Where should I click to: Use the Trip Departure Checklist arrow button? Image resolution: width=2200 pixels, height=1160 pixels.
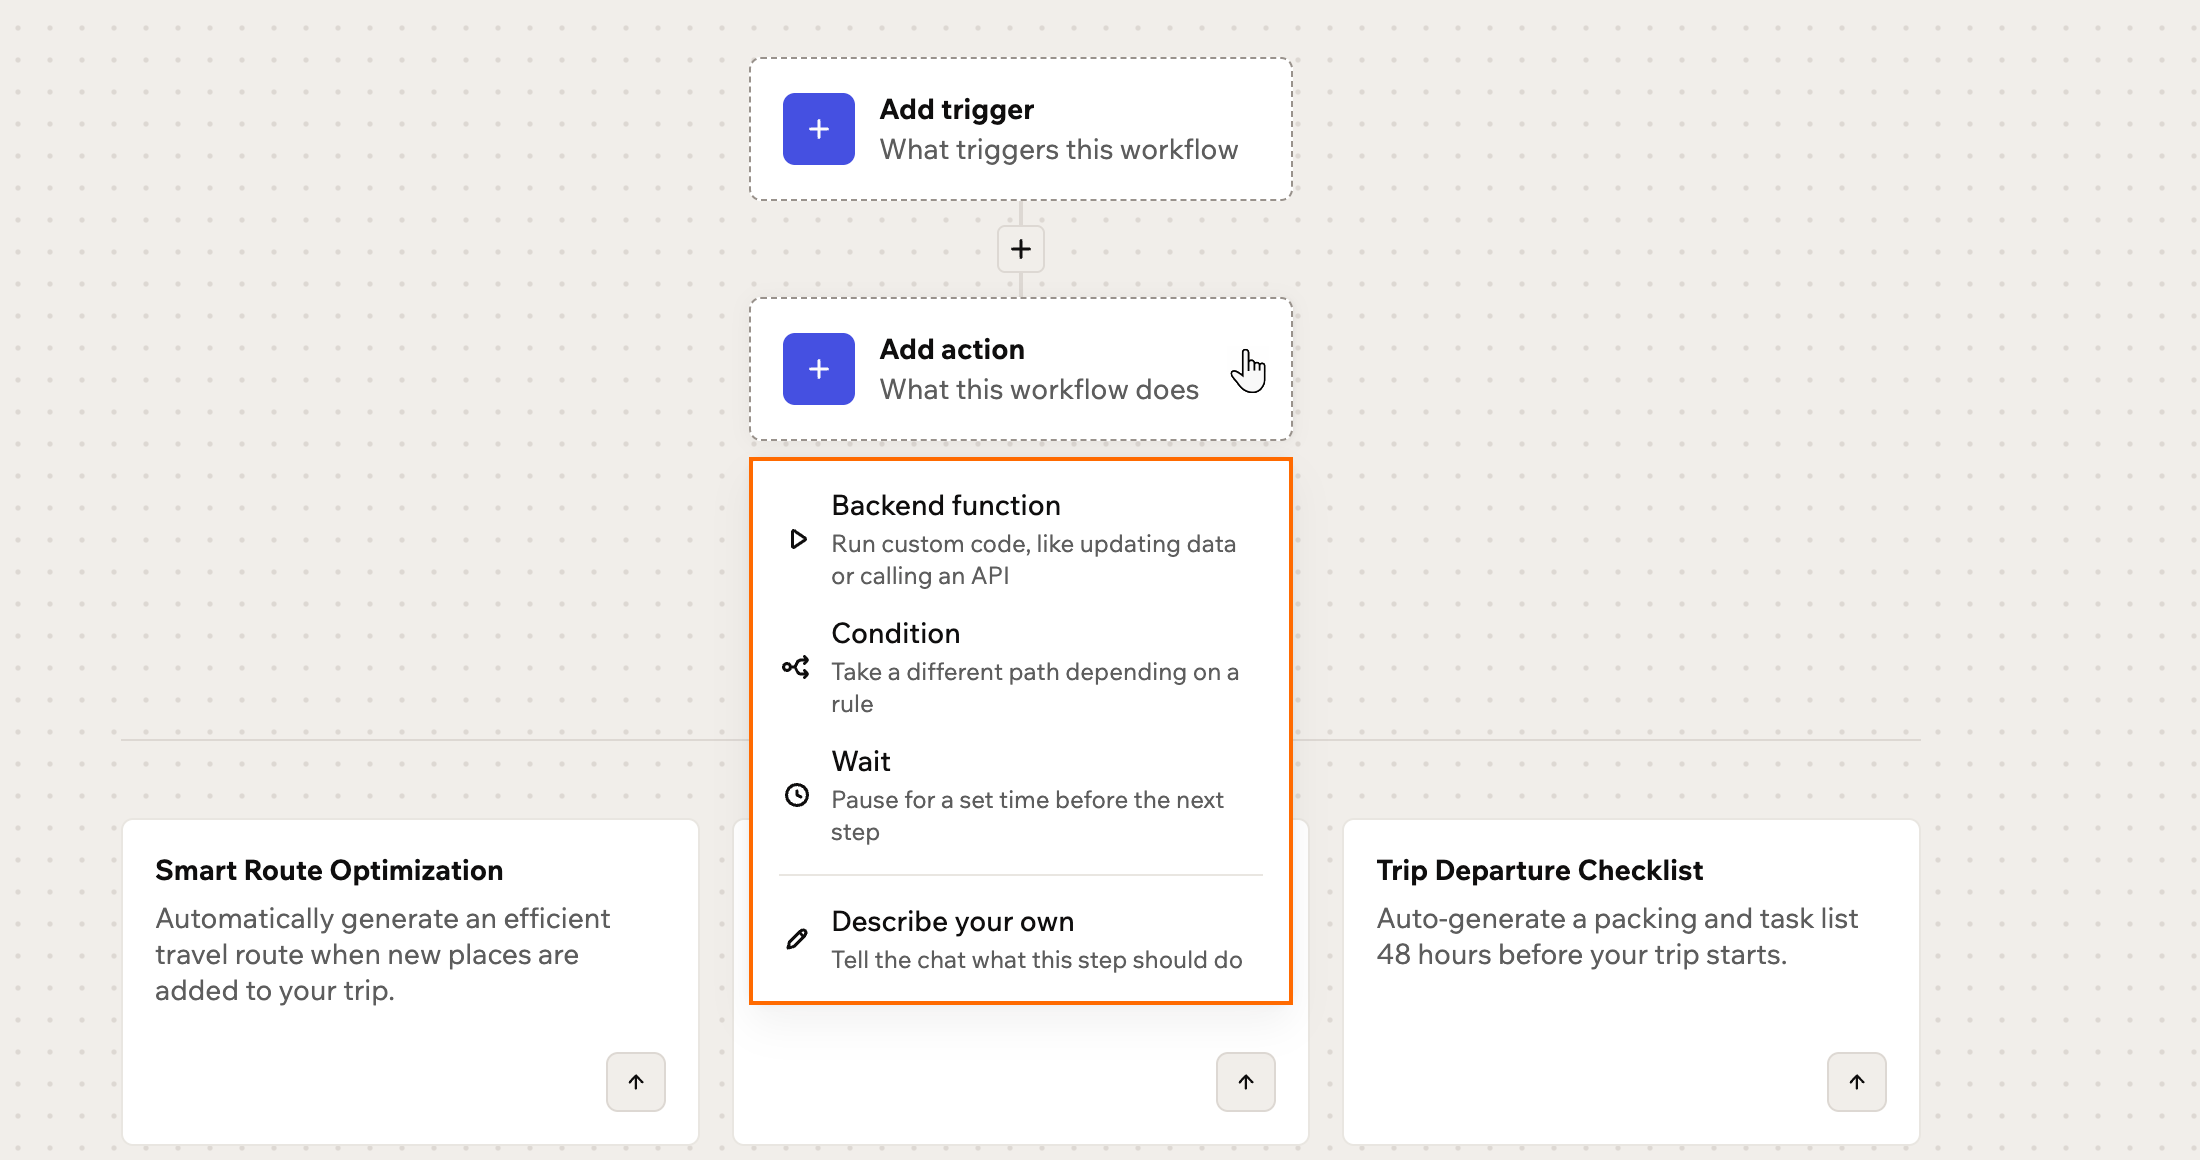click(1857, 1082)
